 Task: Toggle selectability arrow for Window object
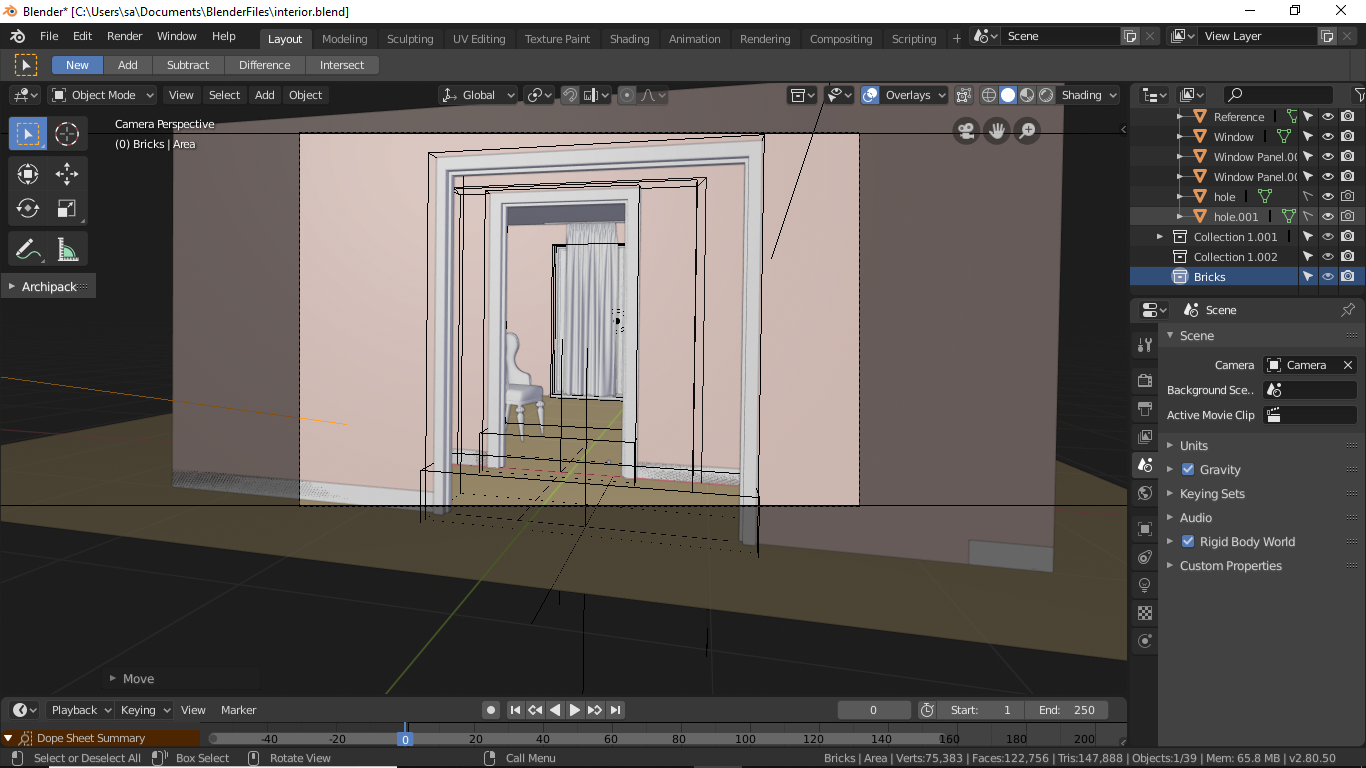tap(1308, 137)
